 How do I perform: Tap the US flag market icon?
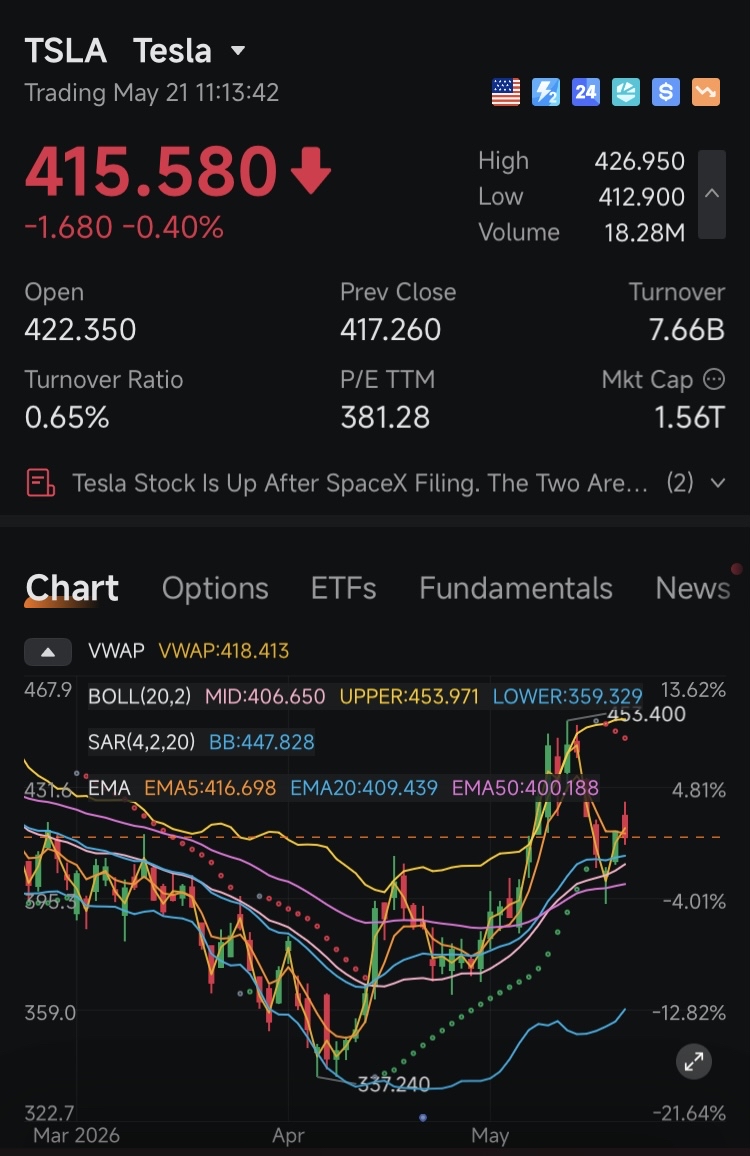tap(506, 92)
